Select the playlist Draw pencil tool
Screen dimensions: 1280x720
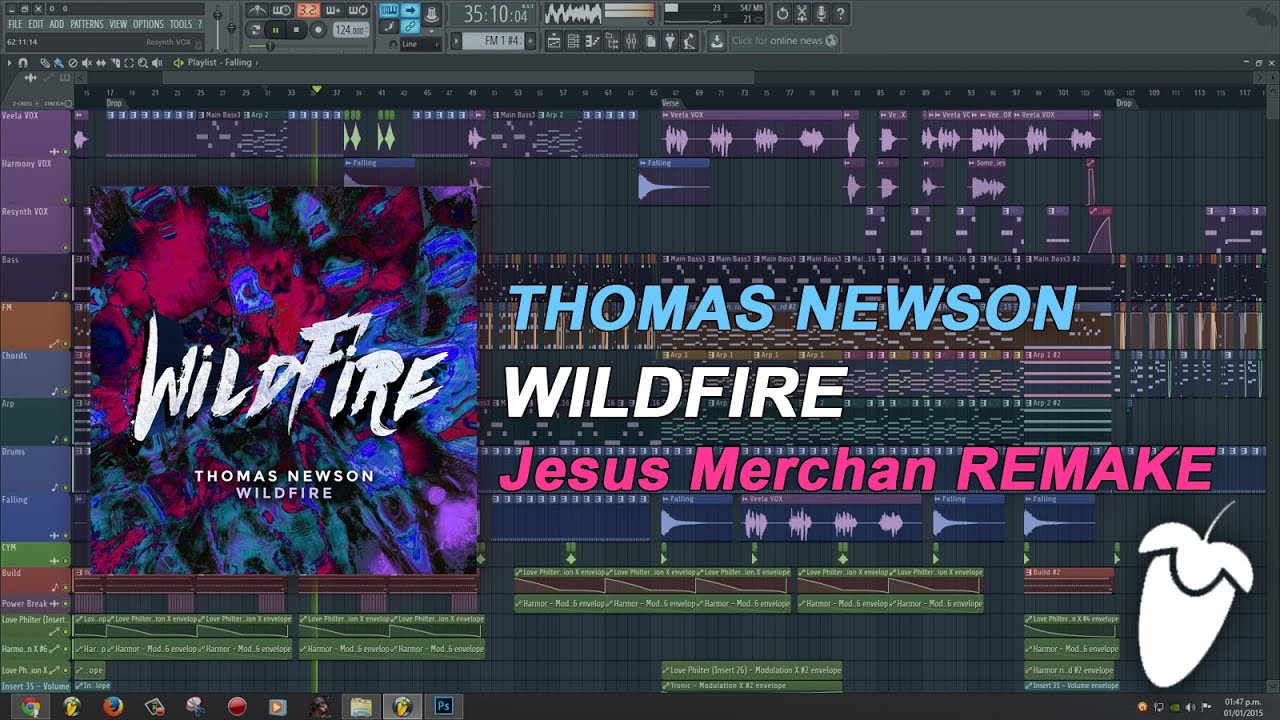[44, 63]
